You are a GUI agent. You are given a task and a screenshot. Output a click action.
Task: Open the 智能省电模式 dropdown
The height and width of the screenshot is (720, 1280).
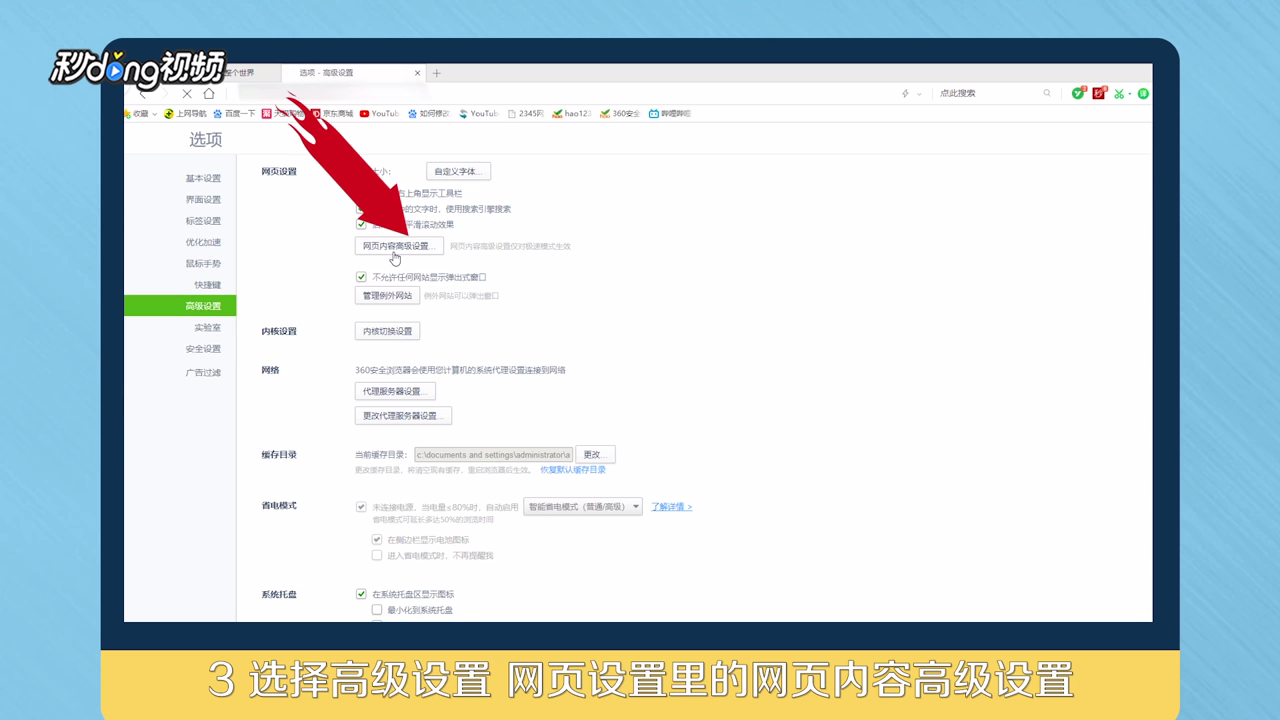point(583,507)
